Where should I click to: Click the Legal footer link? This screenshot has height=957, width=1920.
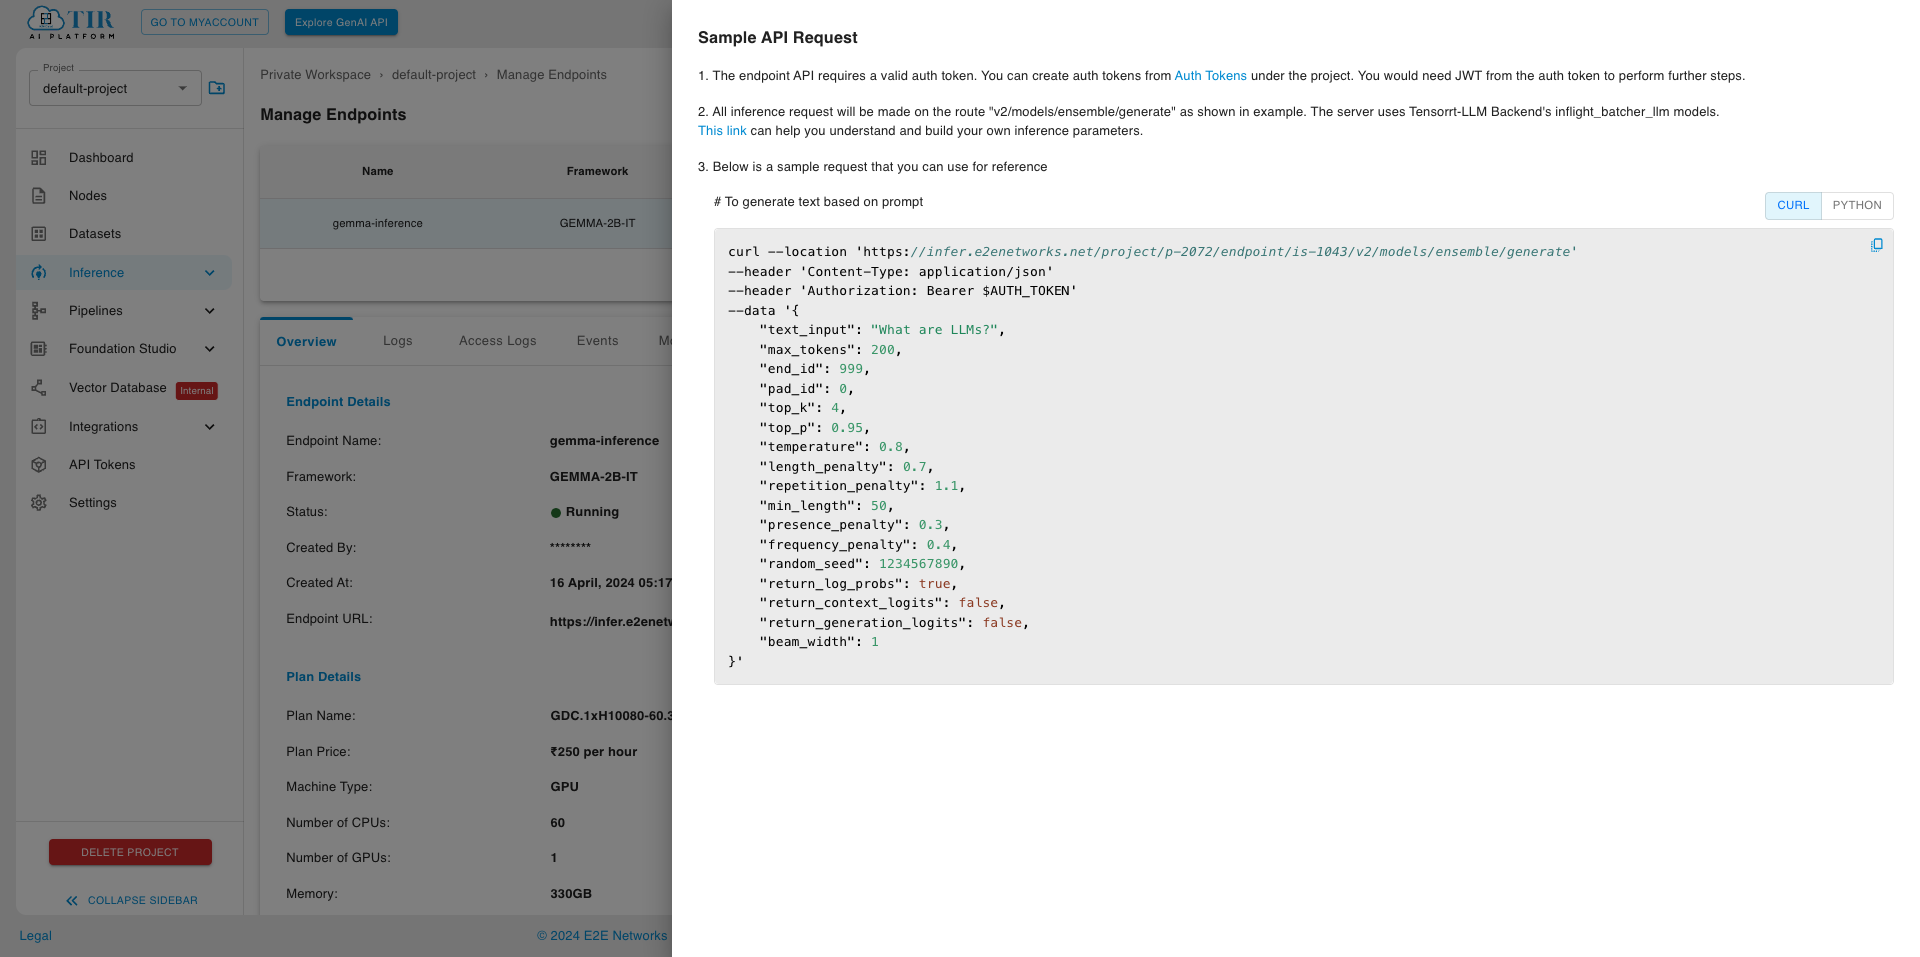(35, 936)
